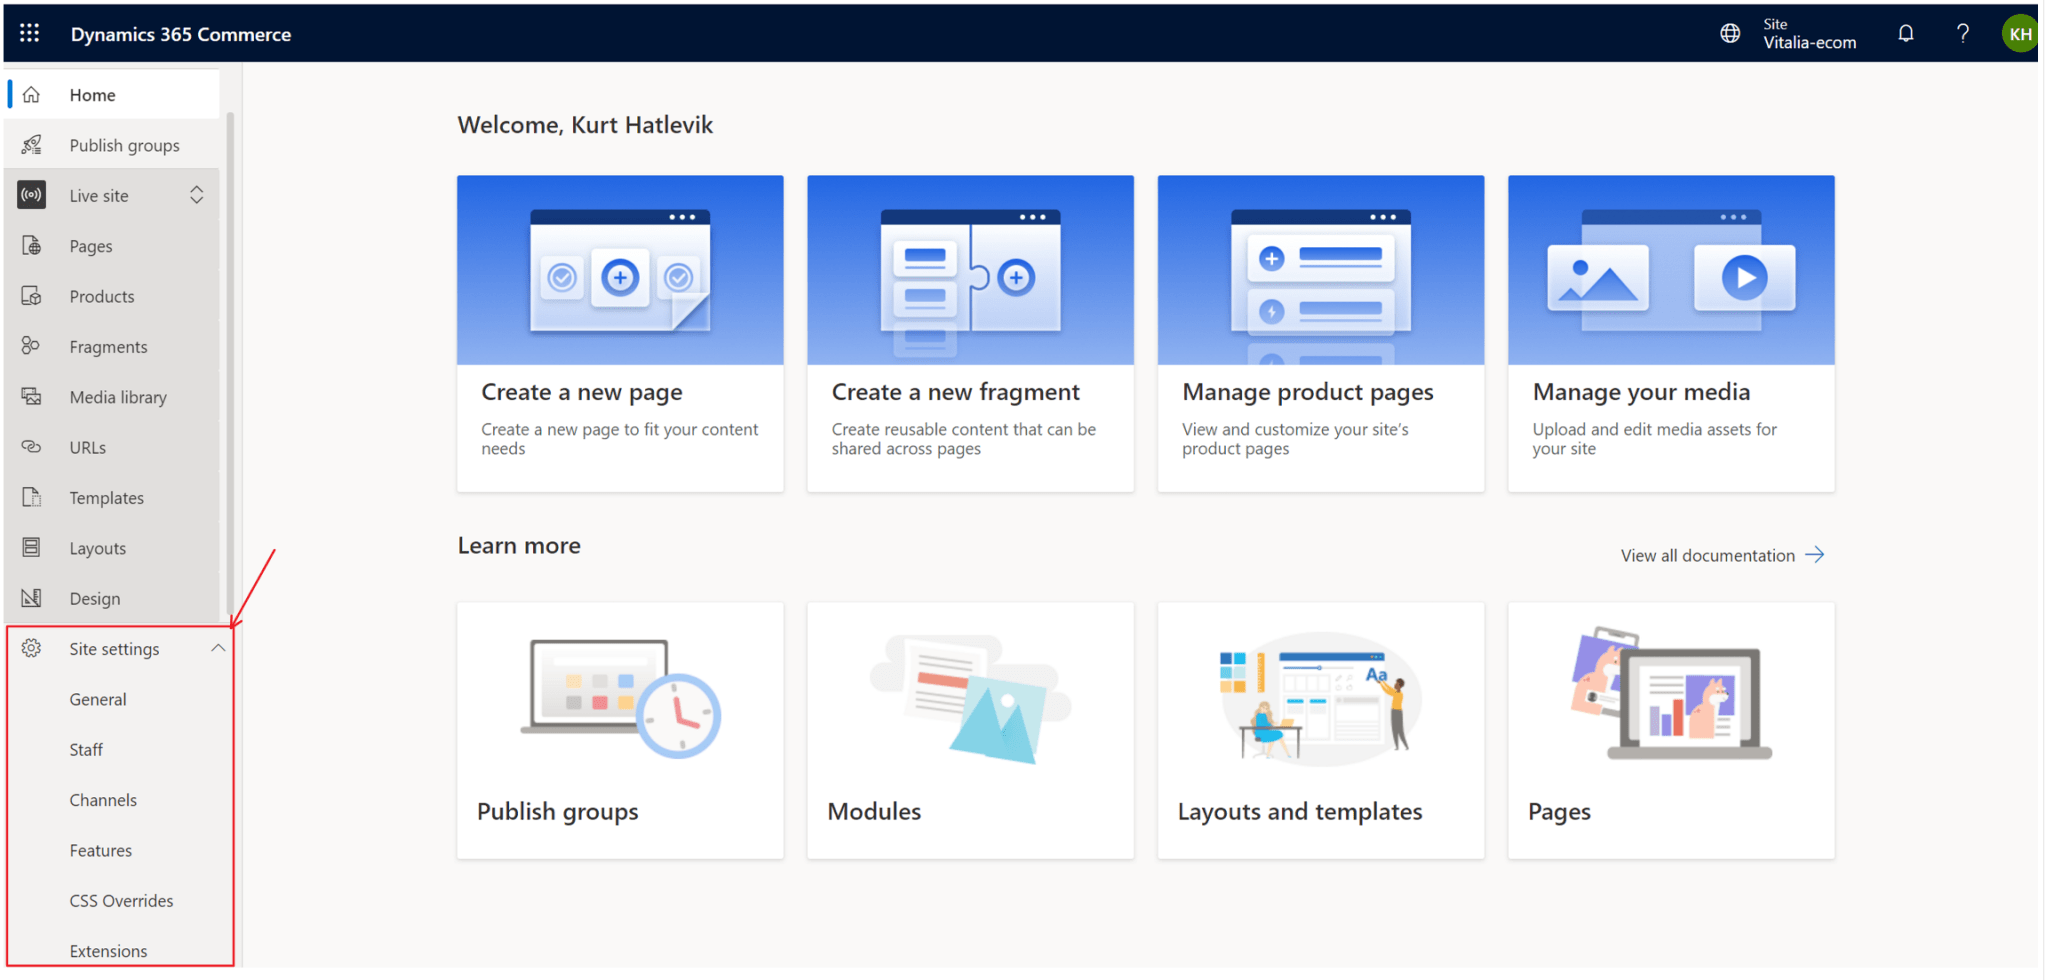
Task: Collapse the Site settings section chevron
Action: [x=218, y=648]
